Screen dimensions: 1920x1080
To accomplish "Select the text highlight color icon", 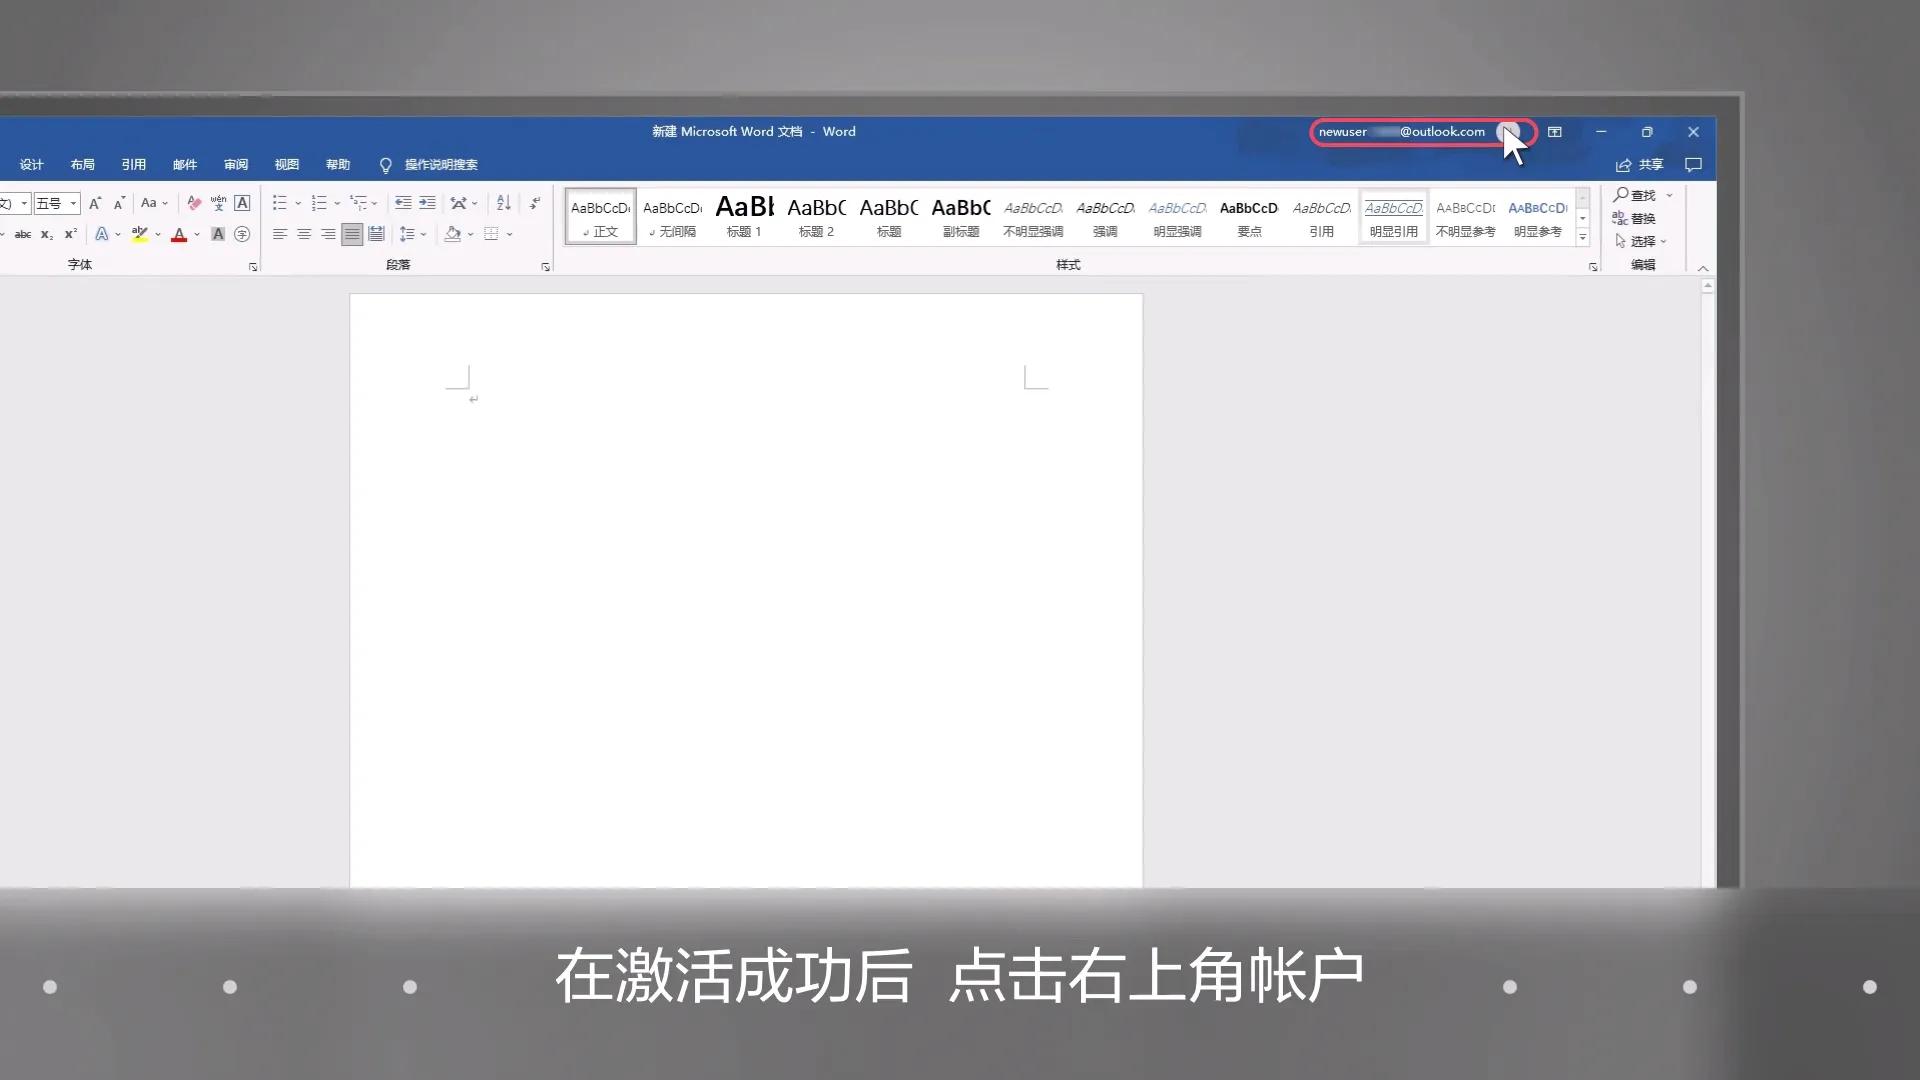I will (x=140, y=235).
